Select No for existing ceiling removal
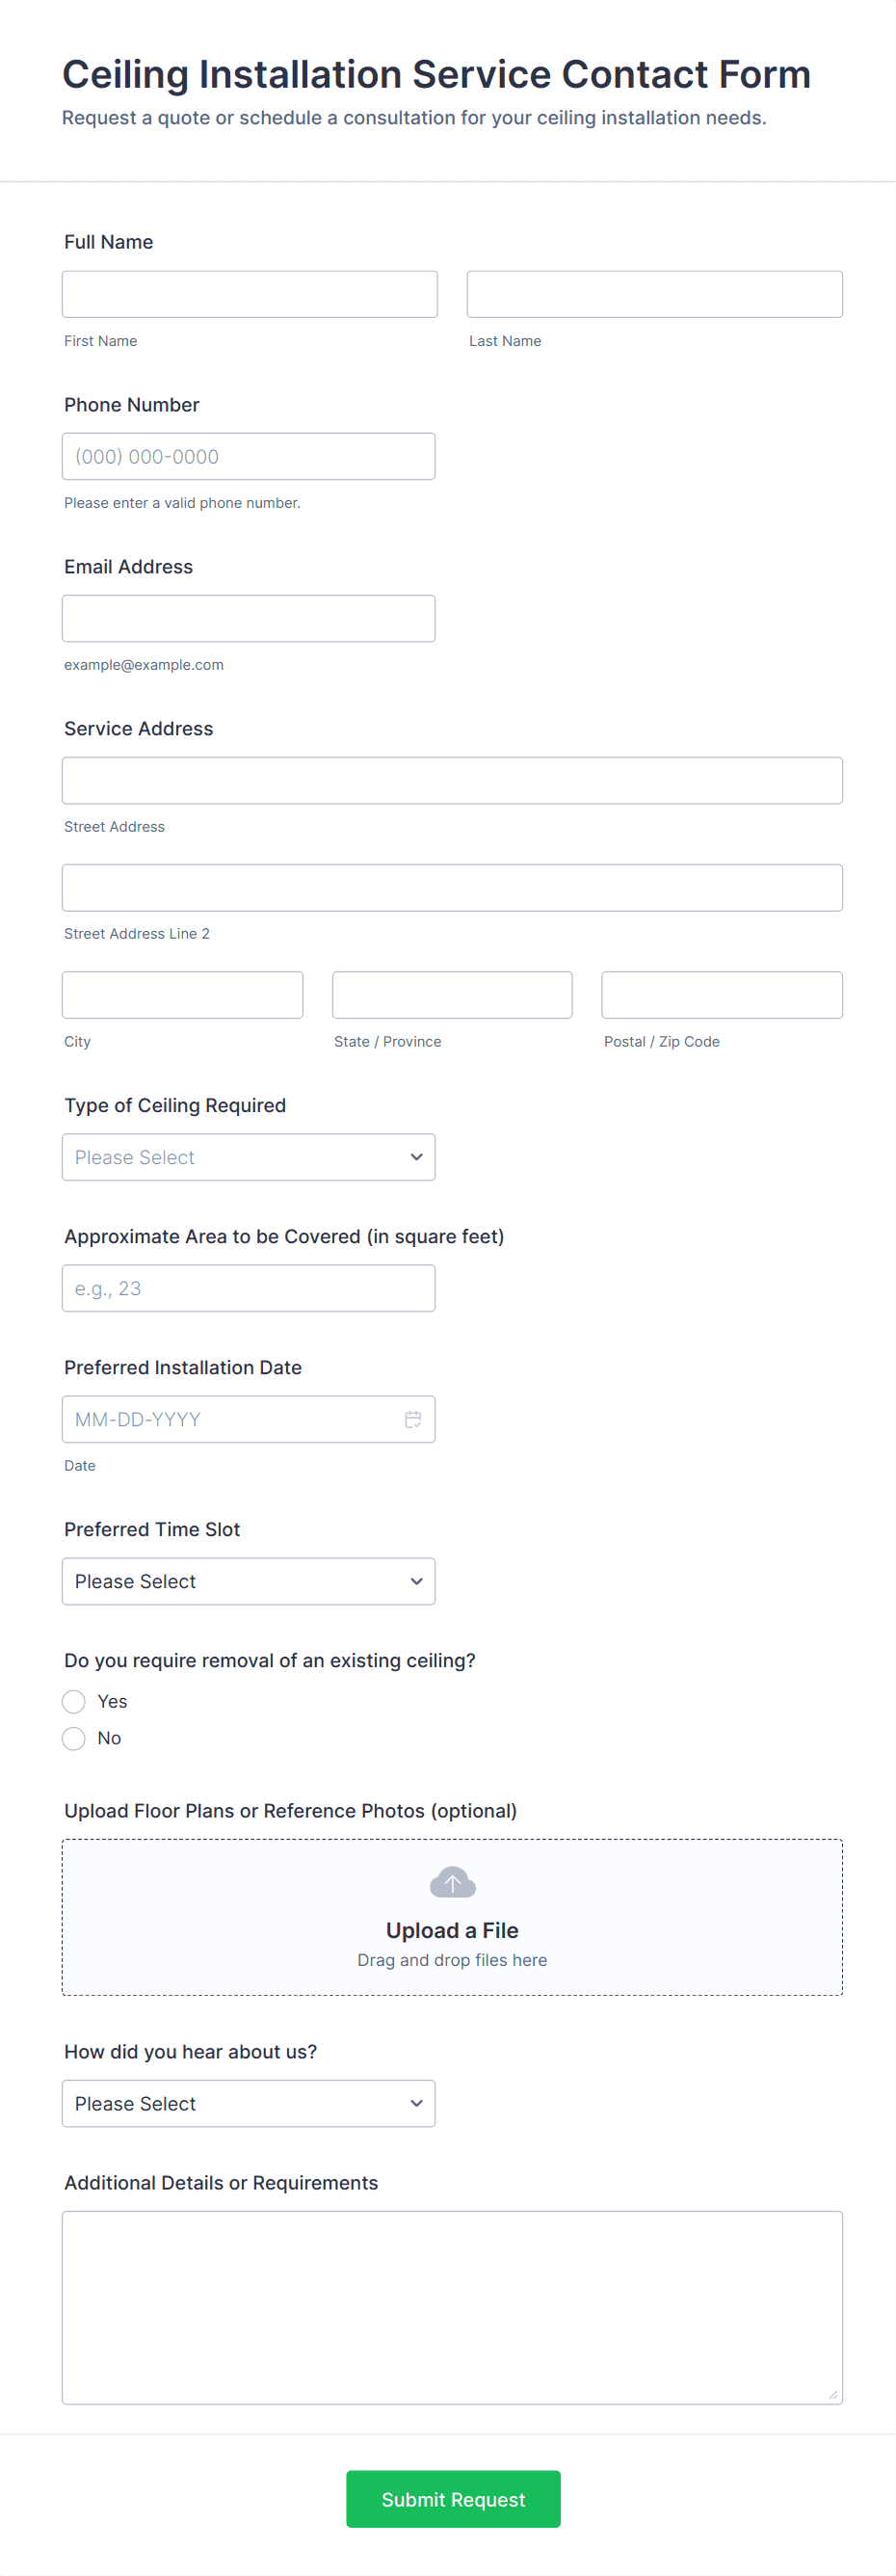This screenshot has height=2576, width=896. coord(74,1738)
